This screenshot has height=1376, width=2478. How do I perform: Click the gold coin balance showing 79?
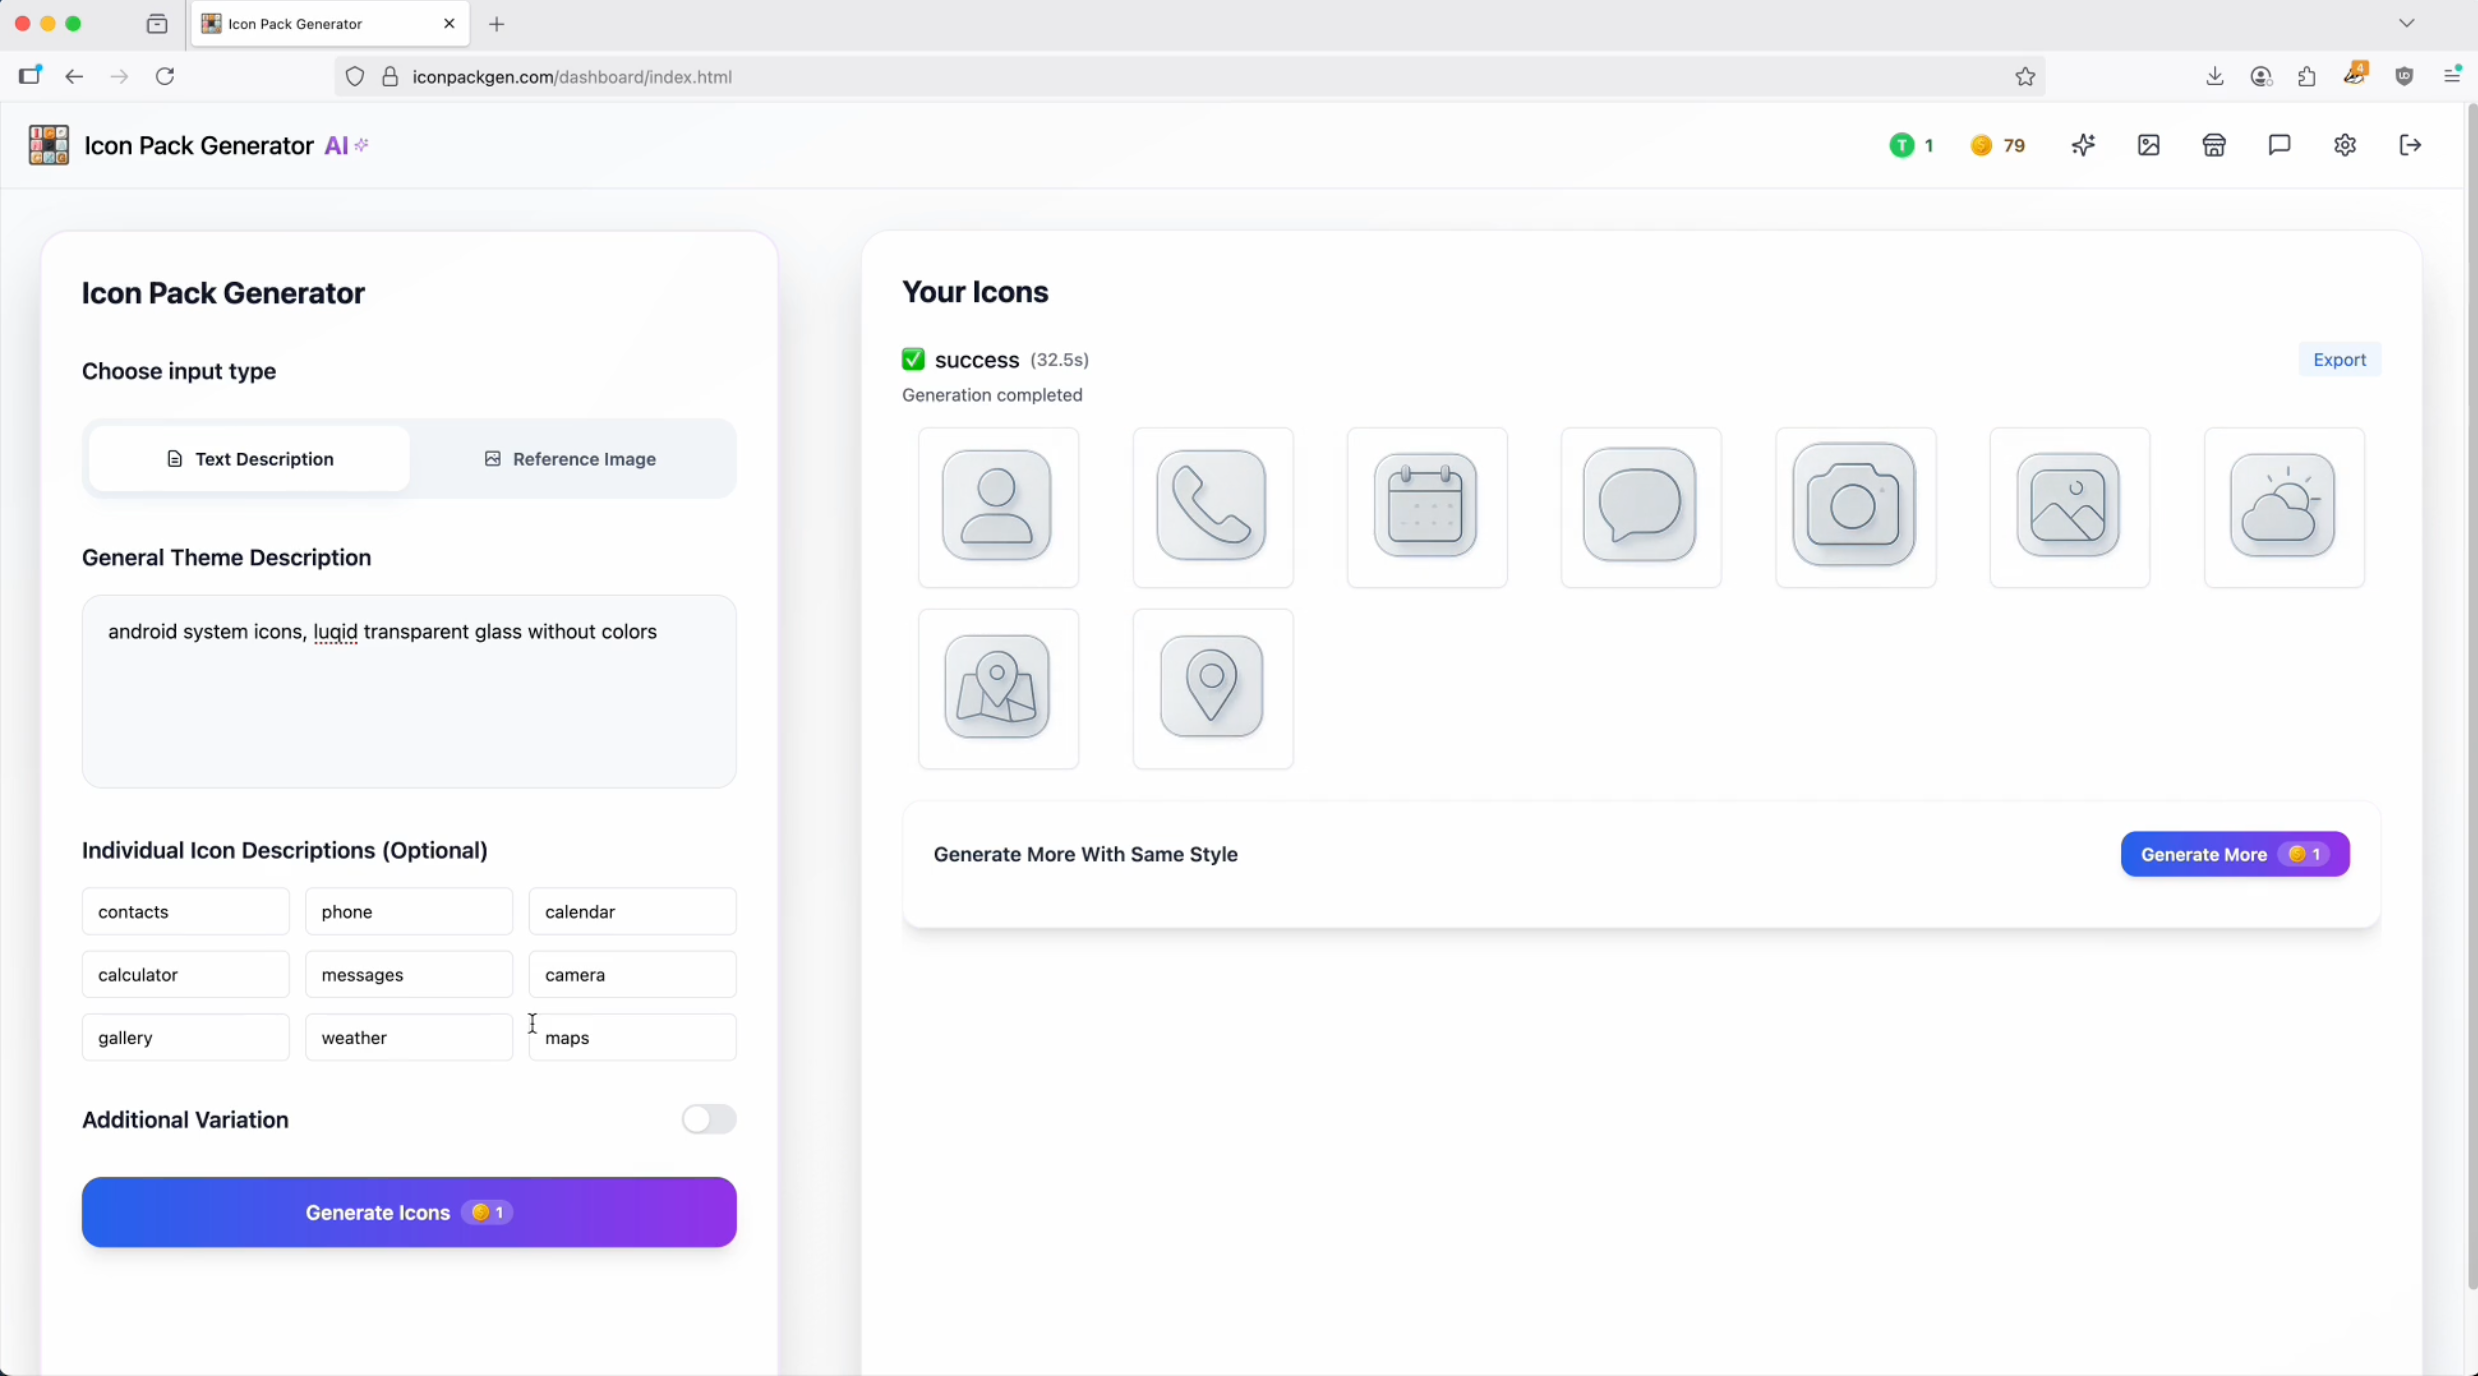[x=1998, y=146]
